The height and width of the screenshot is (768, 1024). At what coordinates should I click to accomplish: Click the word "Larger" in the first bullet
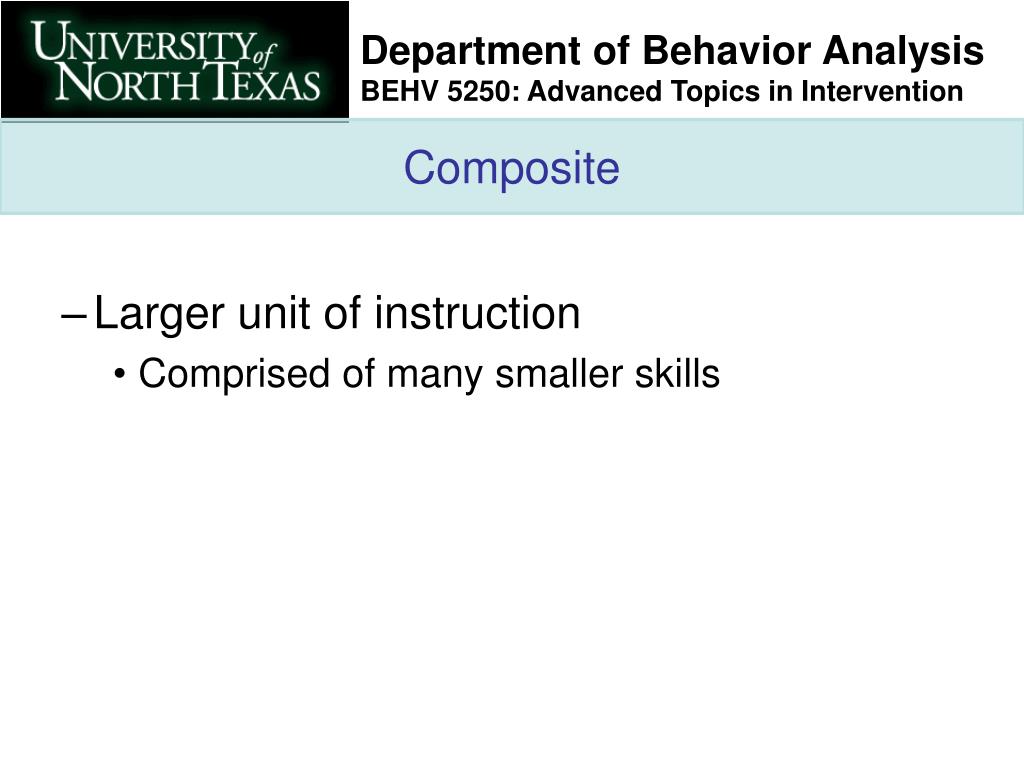(x=159, y=315)
